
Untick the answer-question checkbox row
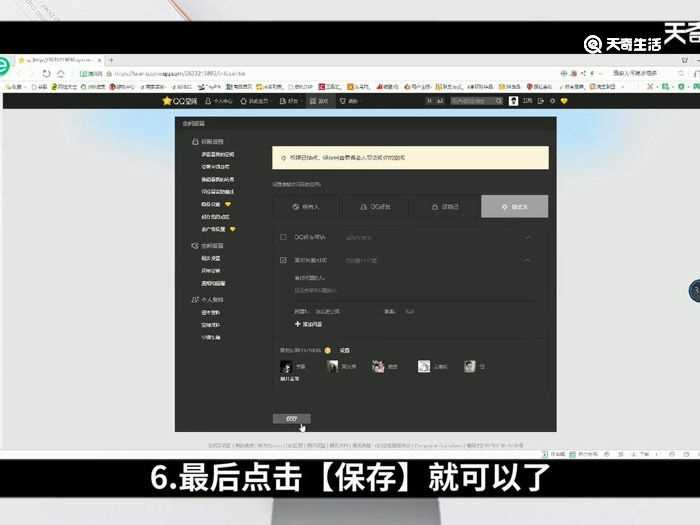(283, 260)
